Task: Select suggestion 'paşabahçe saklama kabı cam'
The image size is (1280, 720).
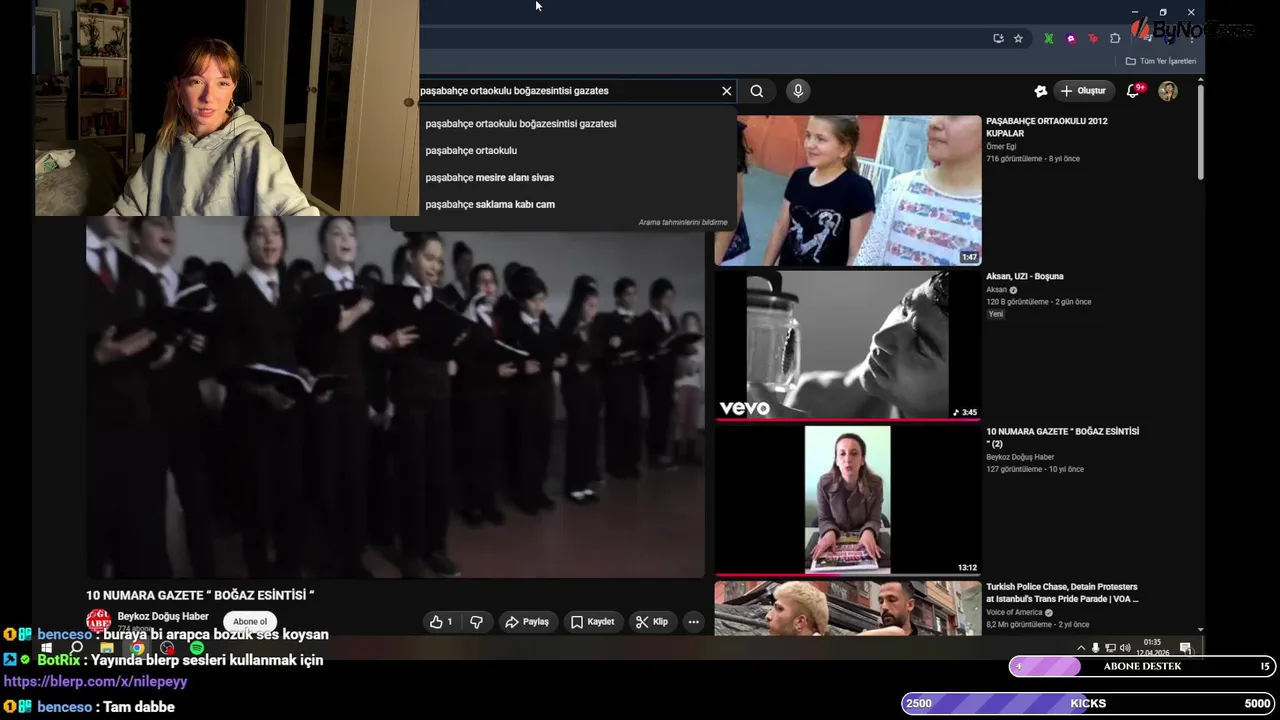Action: pyautogui.click(x=490, y=205)
